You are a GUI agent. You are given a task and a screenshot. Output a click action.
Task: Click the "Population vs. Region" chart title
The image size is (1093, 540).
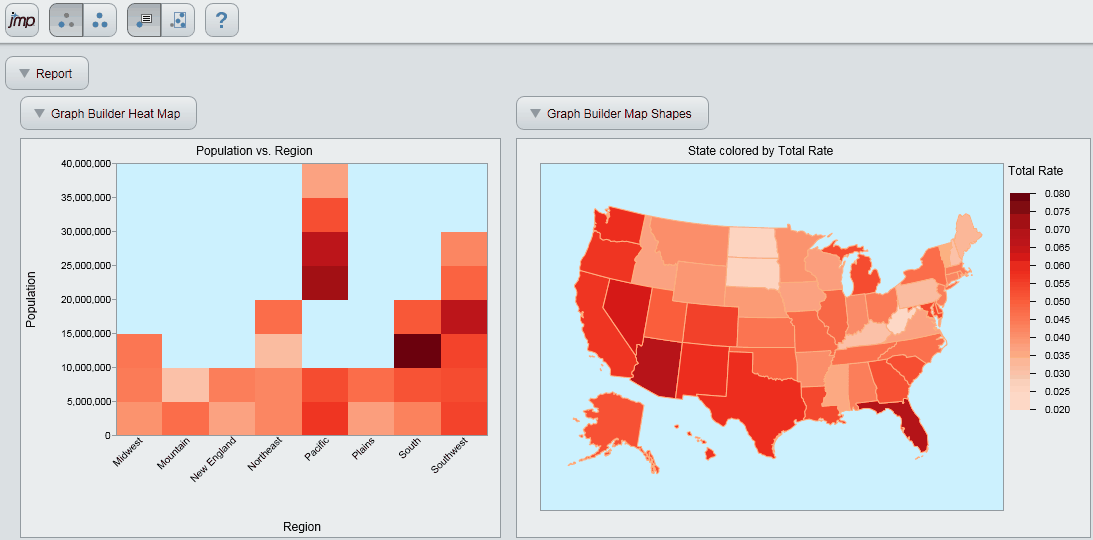point(254,151)
